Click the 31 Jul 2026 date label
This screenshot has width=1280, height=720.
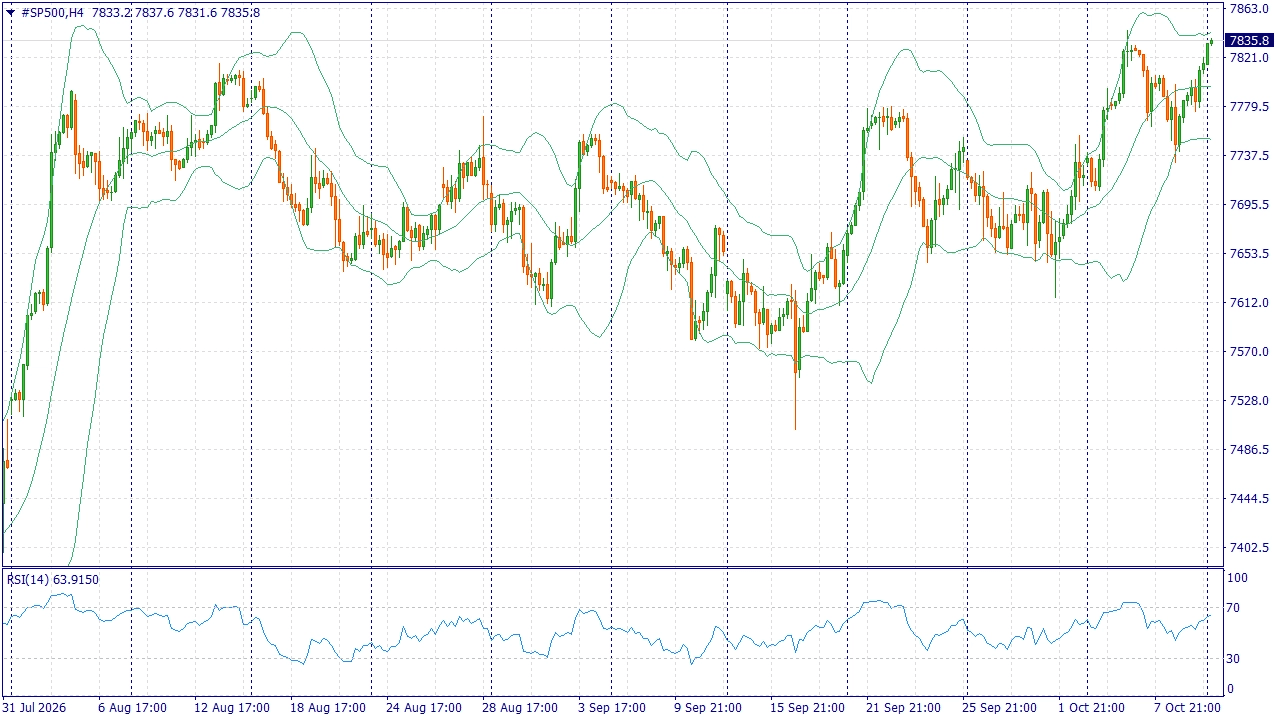(34, 708)
